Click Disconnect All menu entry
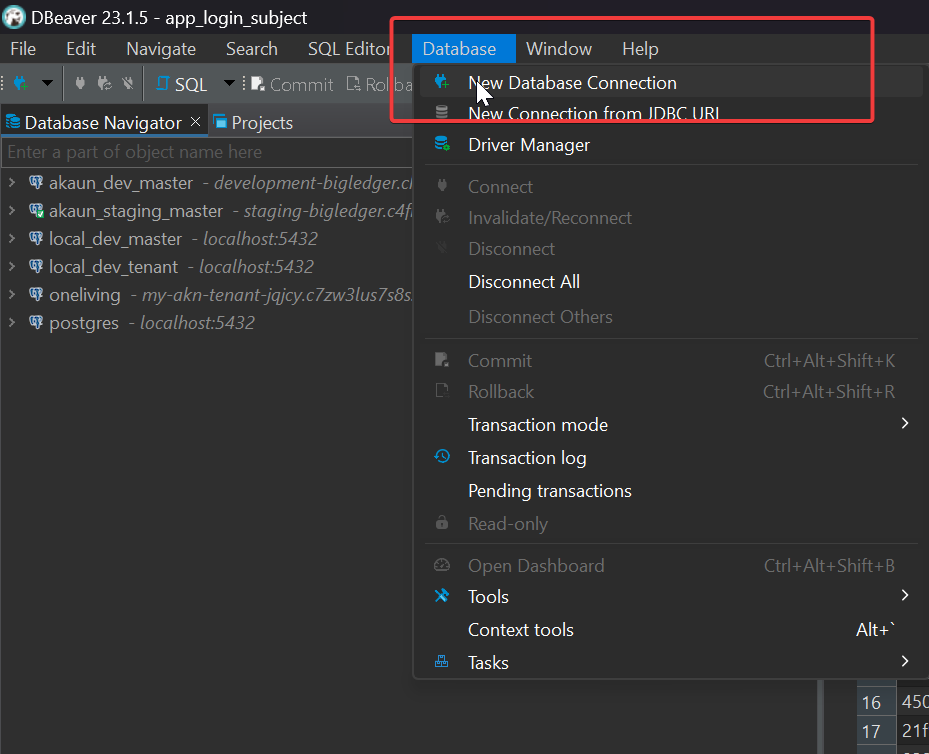Viewport: 929px width, 754px height. pos(524,282)
